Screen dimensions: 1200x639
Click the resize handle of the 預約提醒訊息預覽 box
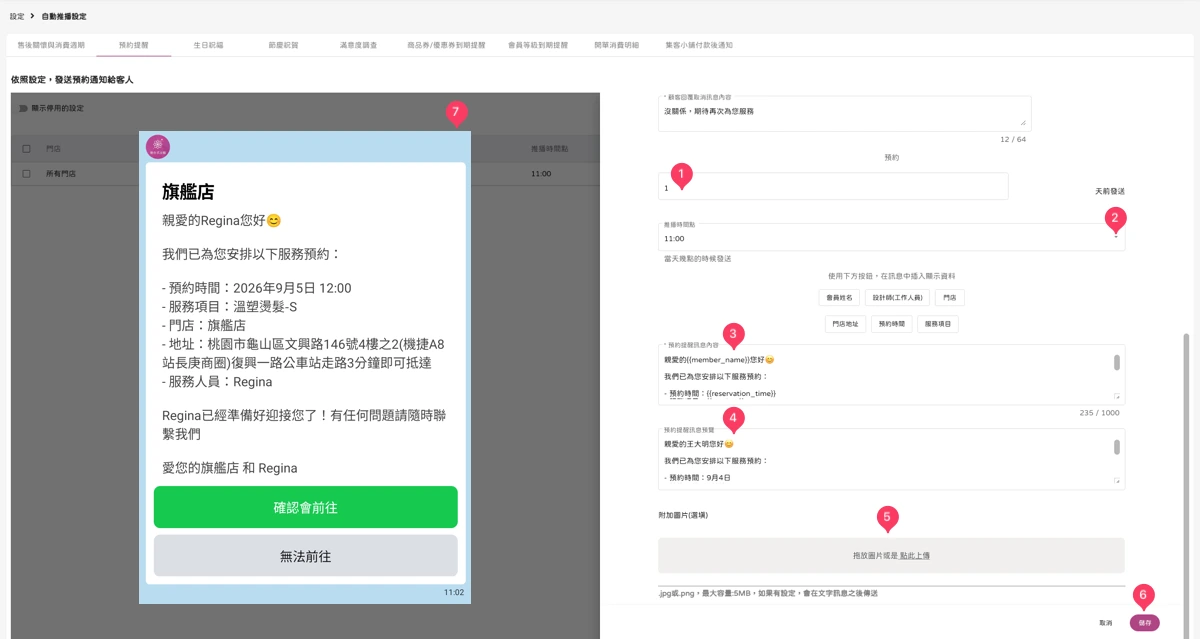(1118, 481)
